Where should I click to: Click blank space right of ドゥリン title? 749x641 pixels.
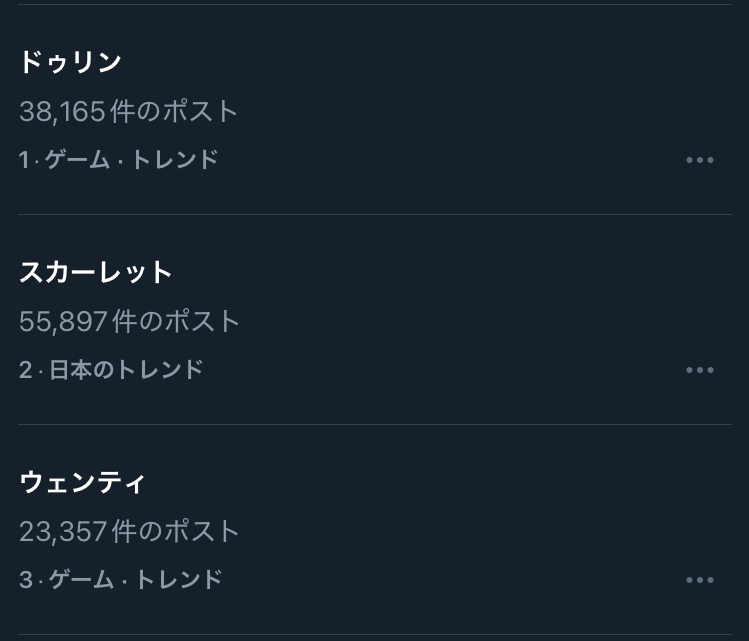(x=400, y=62)
